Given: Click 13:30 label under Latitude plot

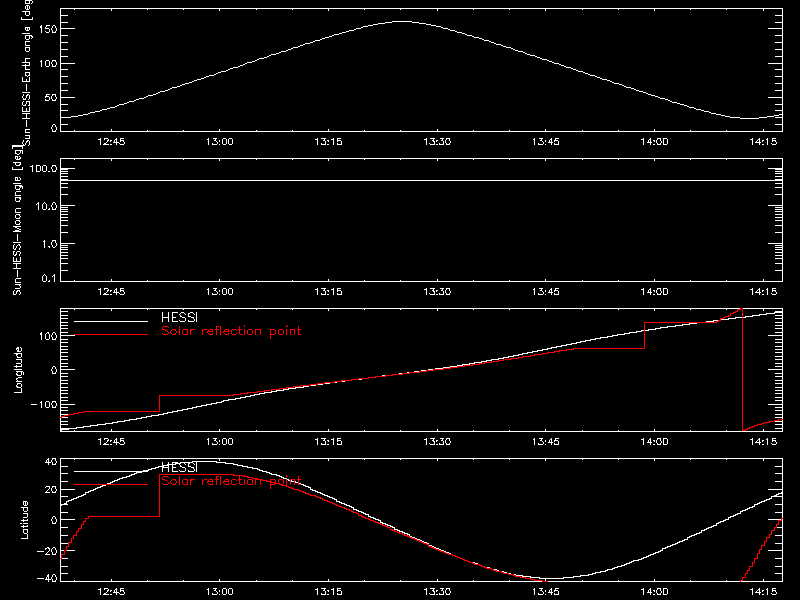Looking at the screenshot, I should coord(437,592).
